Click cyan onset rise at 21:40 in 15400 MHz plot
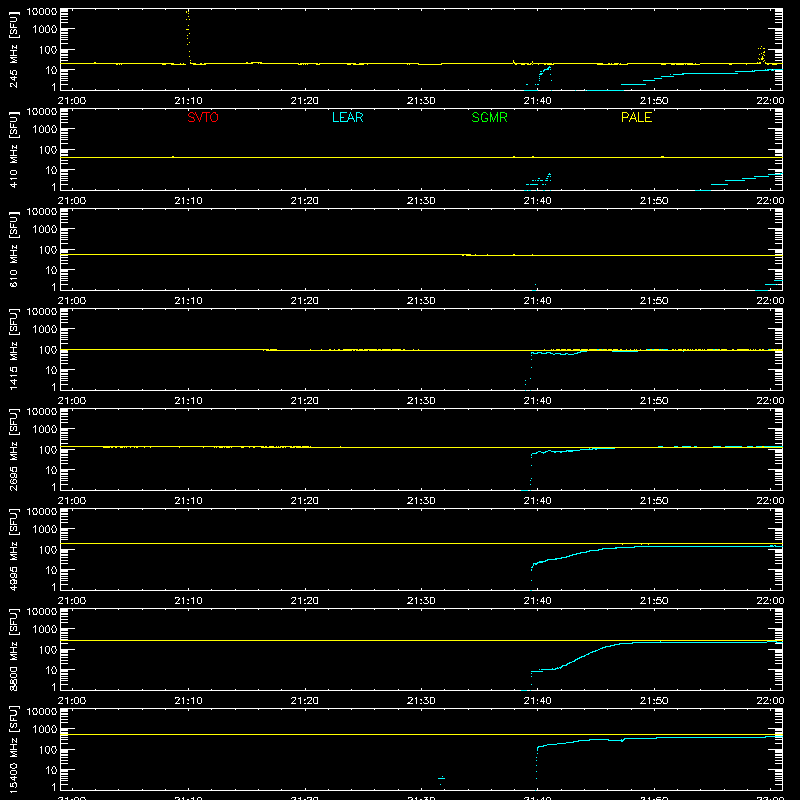This screenshot has width=800, height=800. [537, 765]
